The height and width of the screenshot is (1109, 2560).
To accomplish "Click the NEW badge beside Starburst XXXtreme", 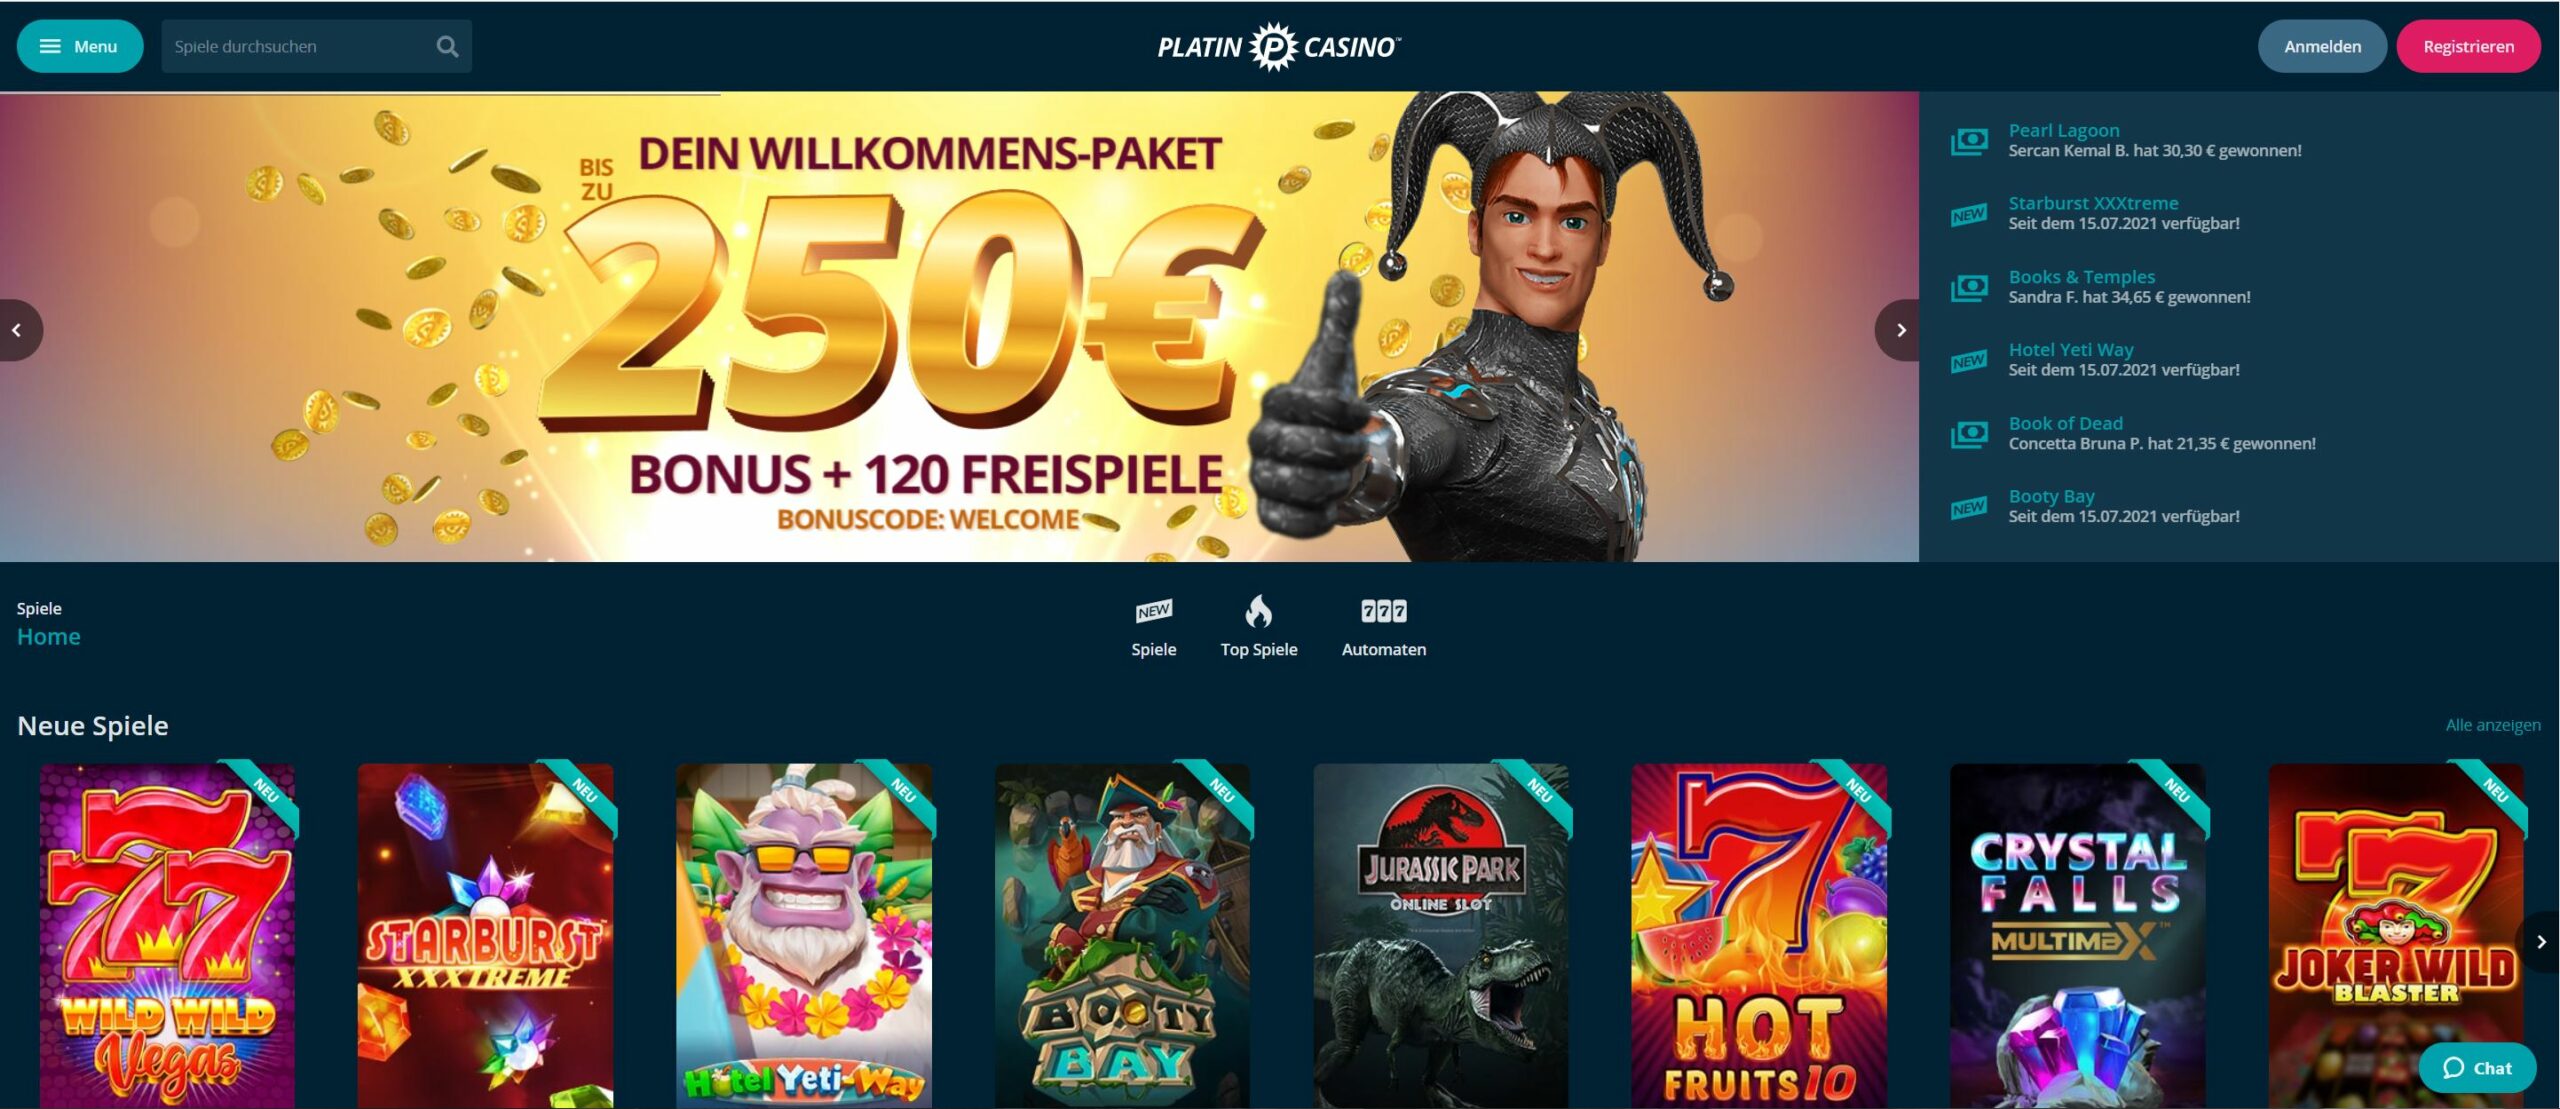I will 1969,214.
